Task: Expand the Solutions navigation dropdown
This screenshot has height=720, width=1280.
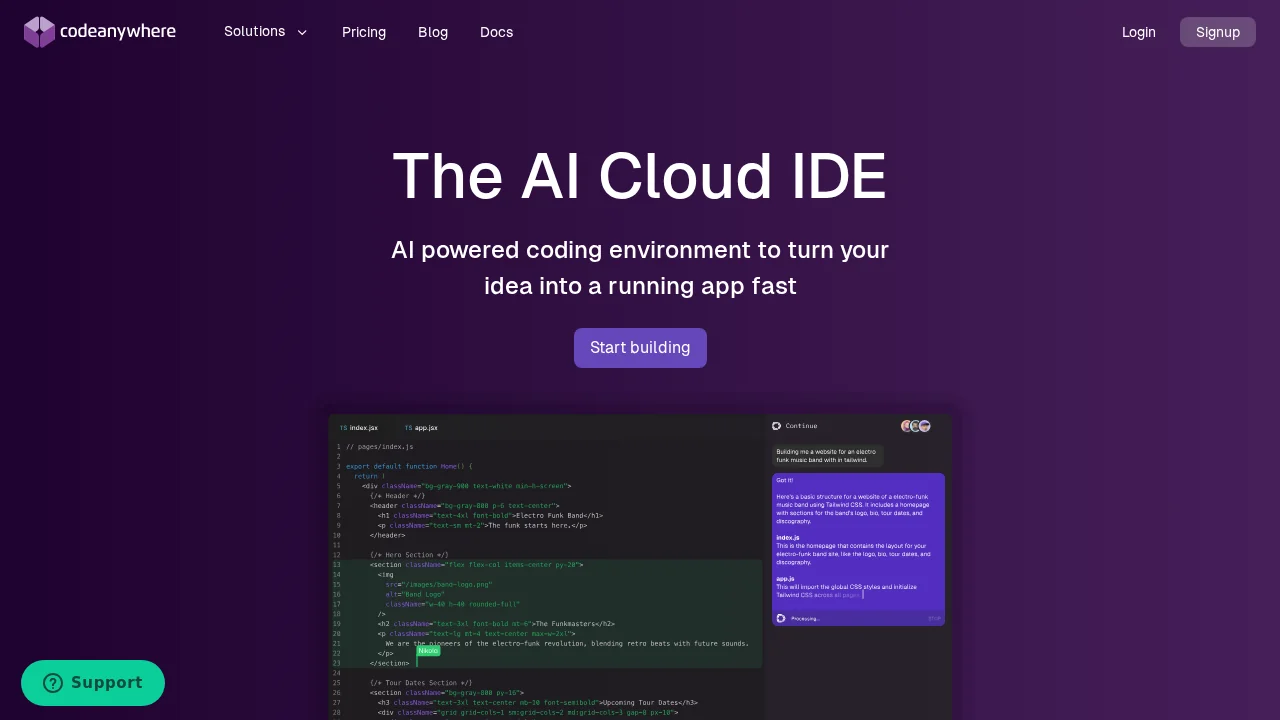Action: tap(266, 31)
